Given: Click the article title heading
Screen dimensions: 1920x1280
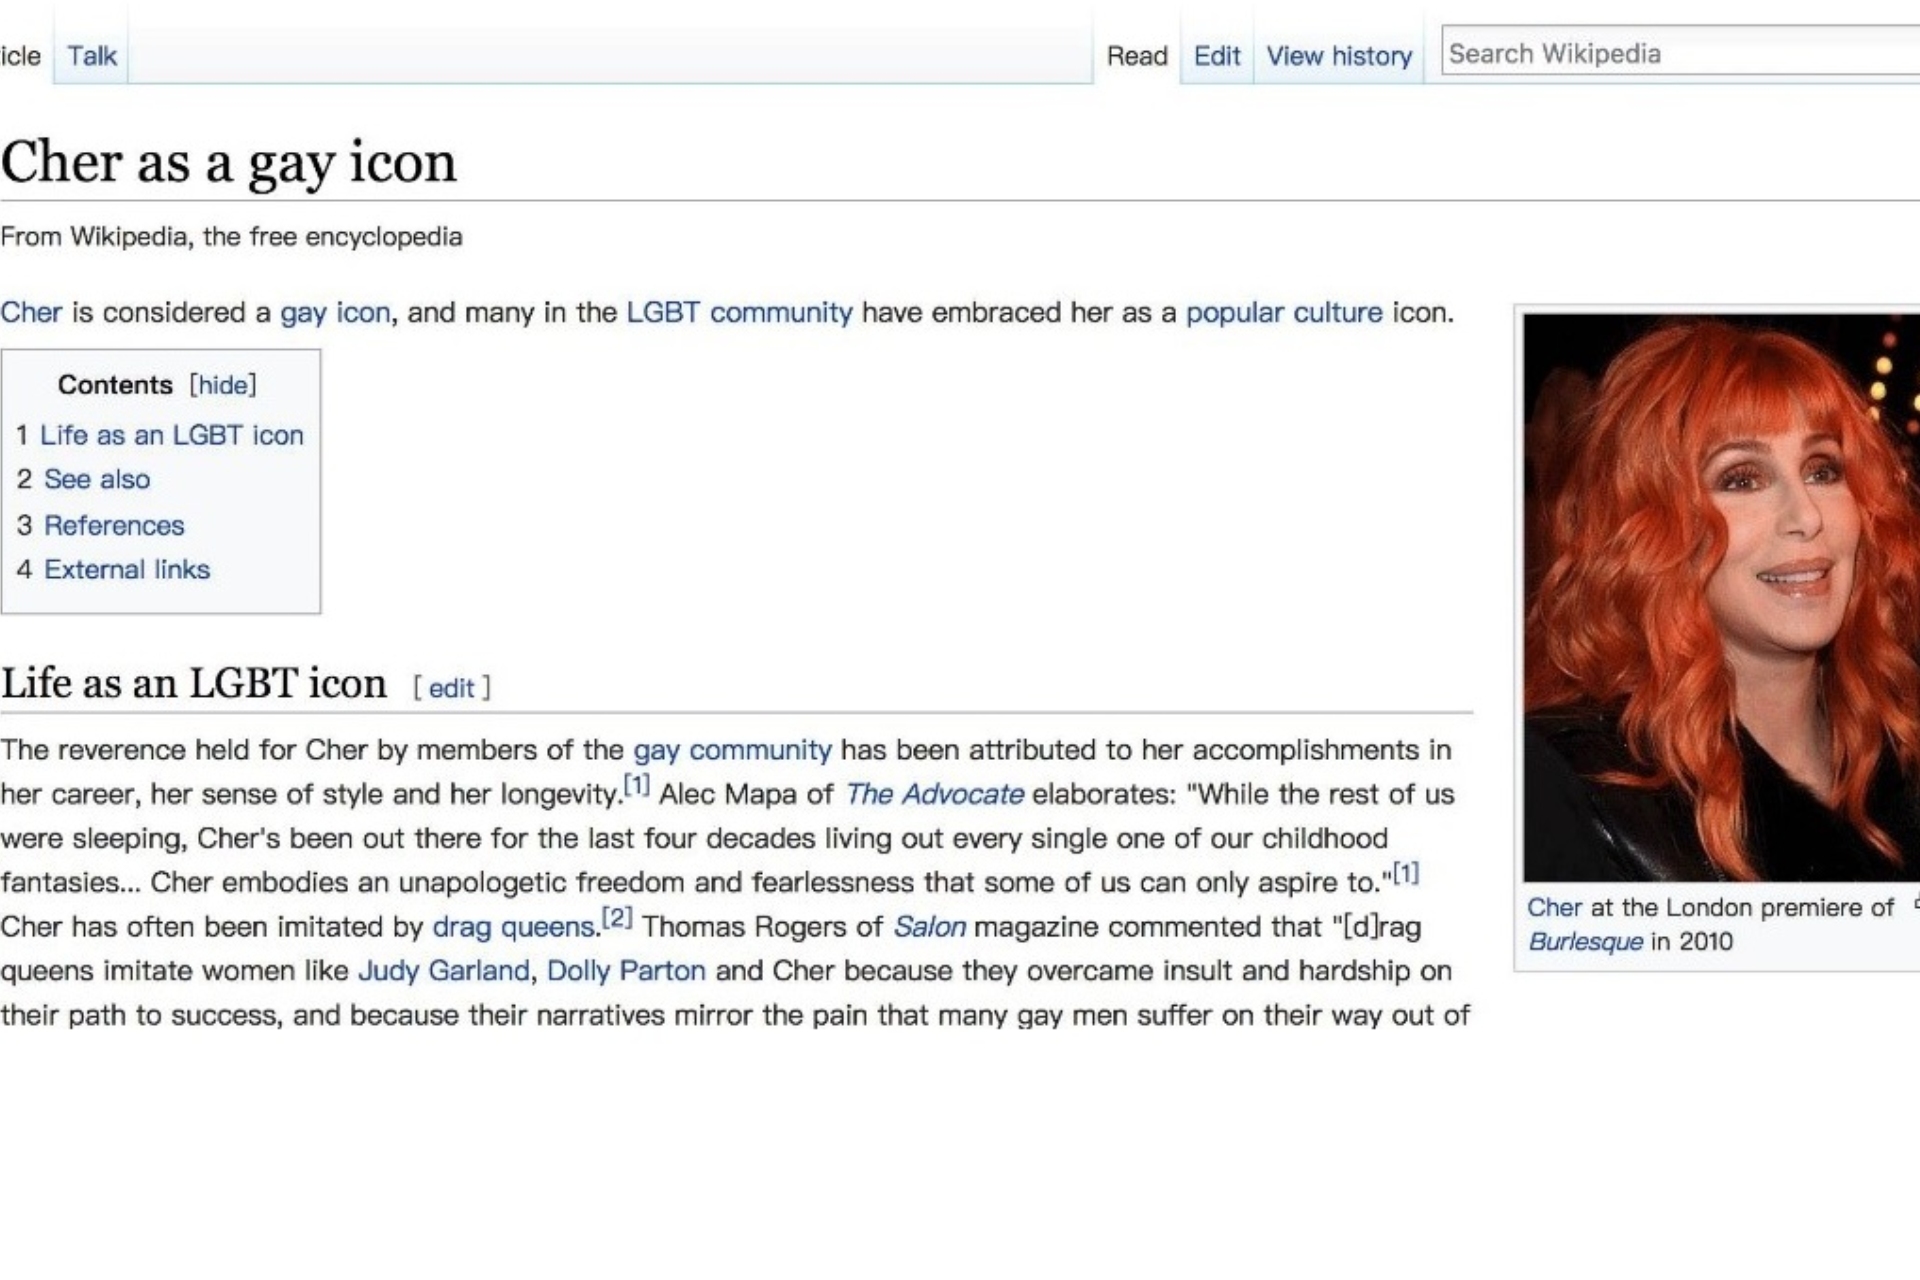Looking at the screenshot, I should tap(229, 162).
